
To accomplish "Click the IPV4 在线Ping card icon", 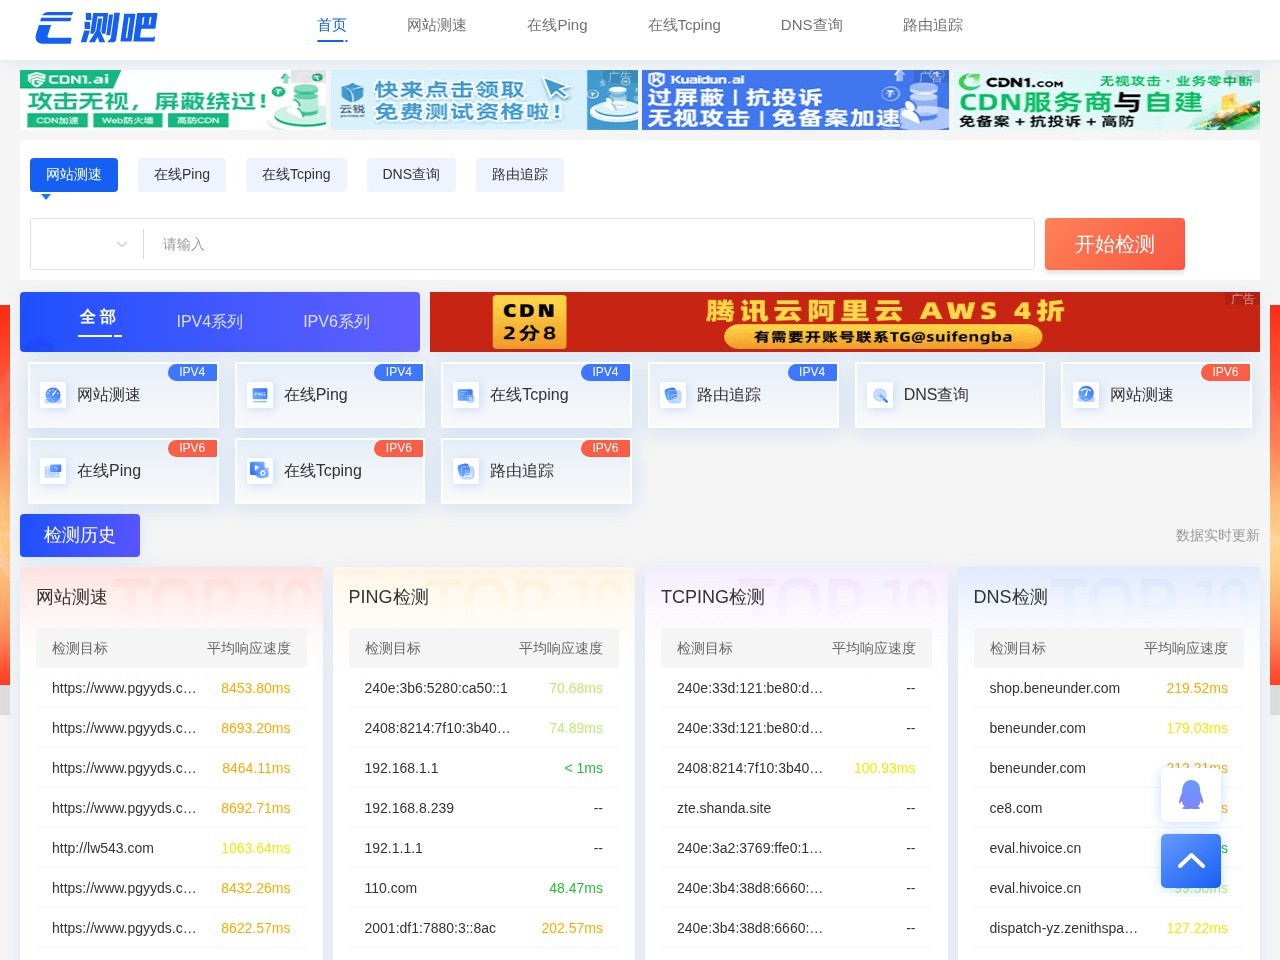I will click(x=260, y=395).
